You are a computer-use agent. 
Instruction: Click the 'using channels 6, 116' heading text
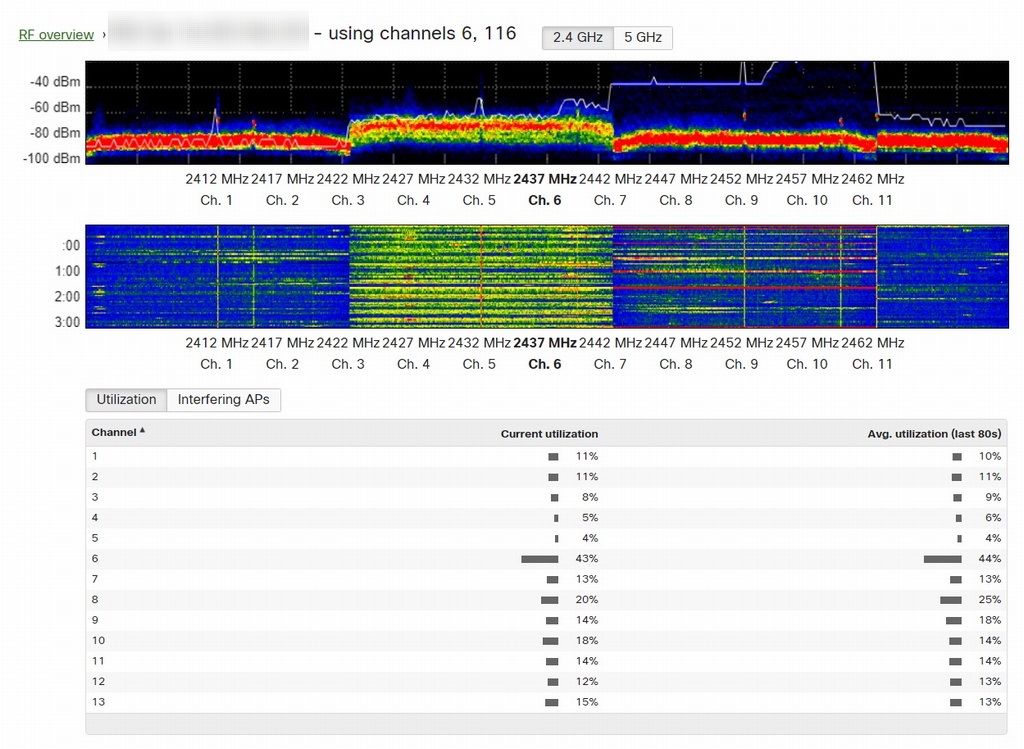point(422,33)
